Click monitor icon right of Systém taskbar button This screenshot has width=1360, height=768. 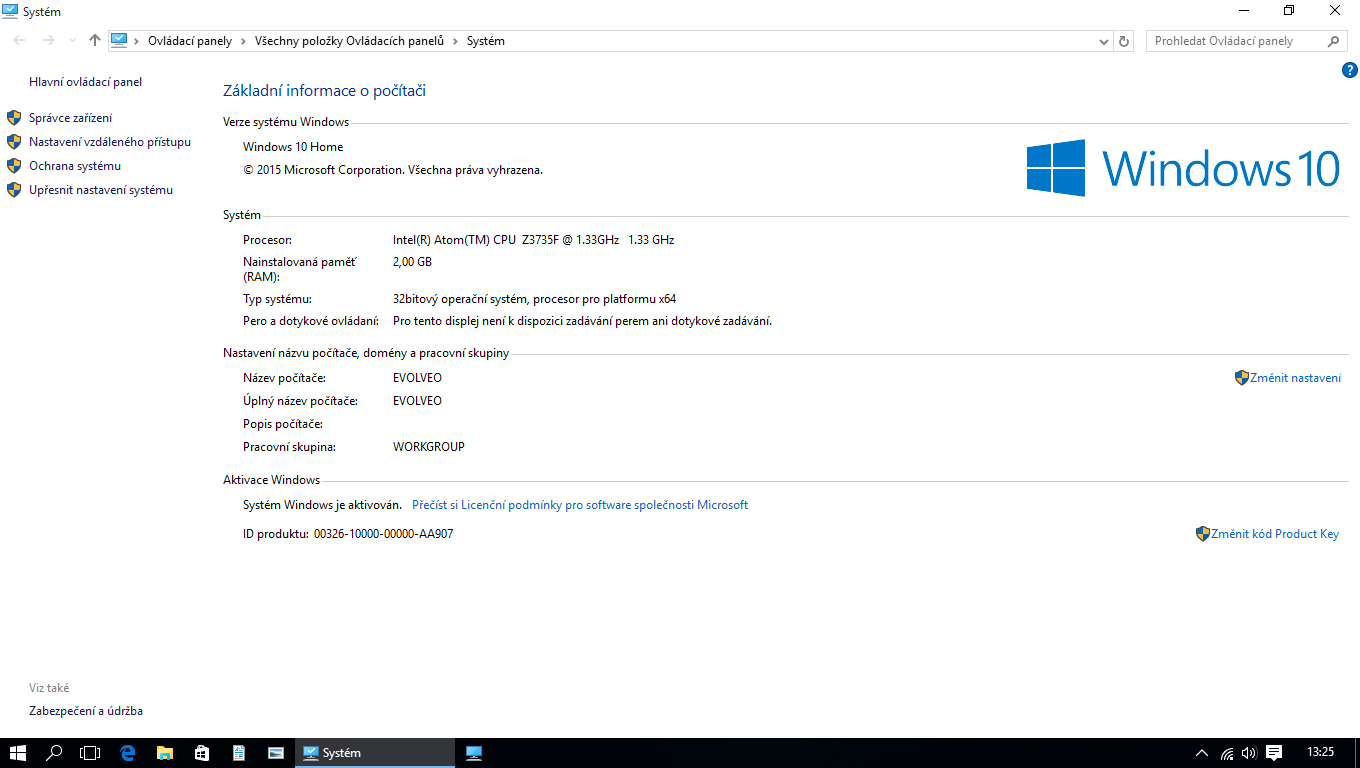(x=474, y=753)
